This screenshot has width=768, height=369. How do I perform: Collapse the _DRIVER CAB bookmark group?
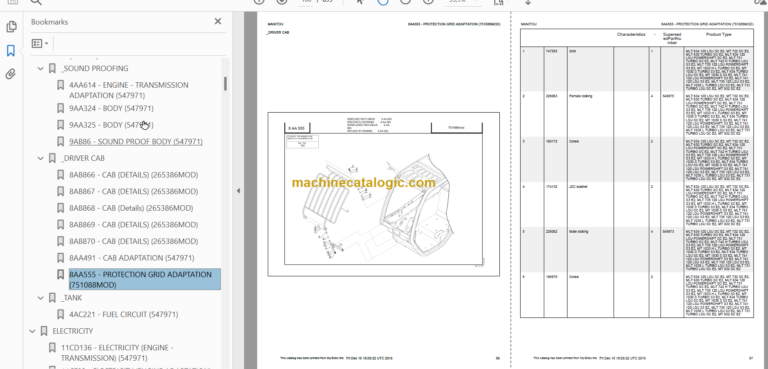point(41,158)
